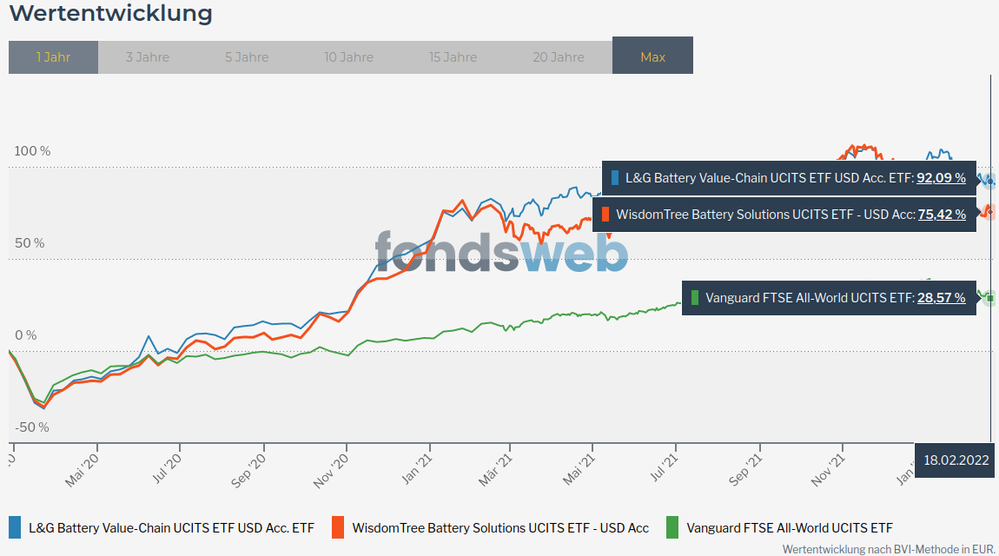This screenshot has height=556, width=999.
Task: Switch to the 20 Jahre tab
Action: point(559,57)
